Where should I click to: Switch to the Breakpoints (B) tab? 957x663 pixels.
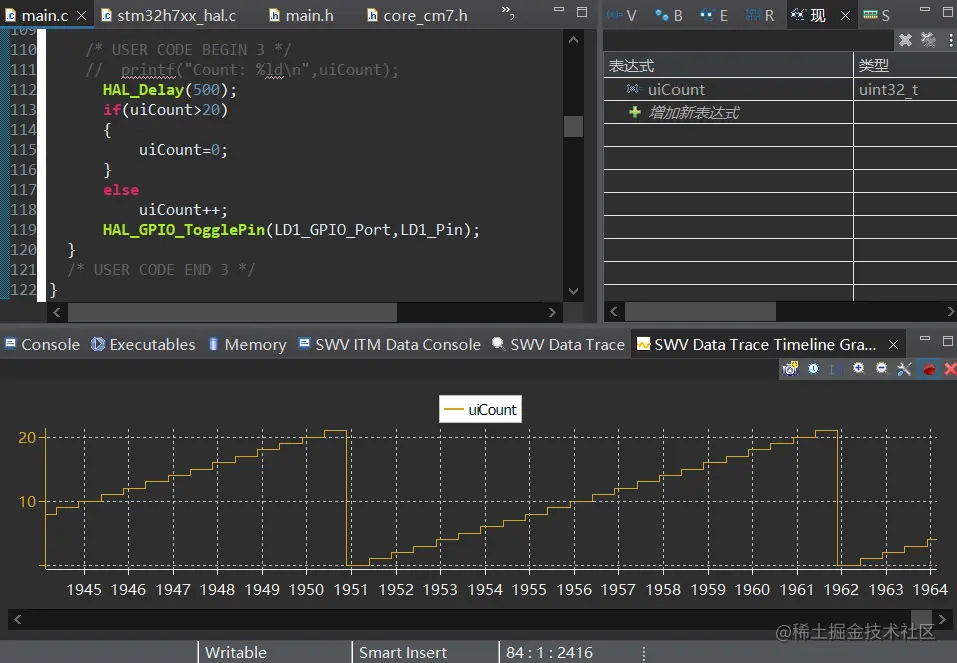coord(668,15)
